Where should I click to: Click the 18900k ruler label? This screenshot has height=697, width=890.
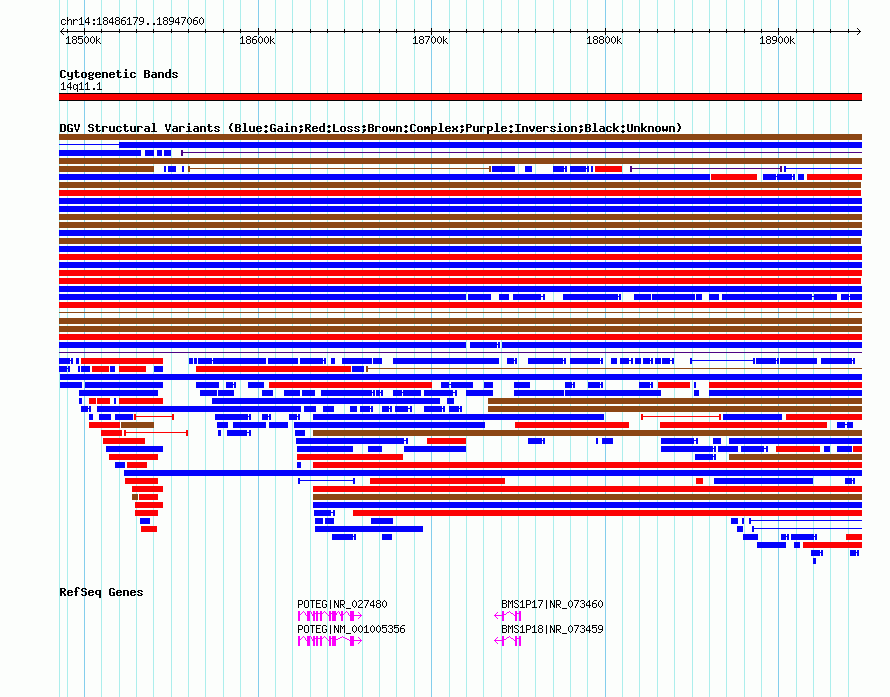[x=777, y=40]
